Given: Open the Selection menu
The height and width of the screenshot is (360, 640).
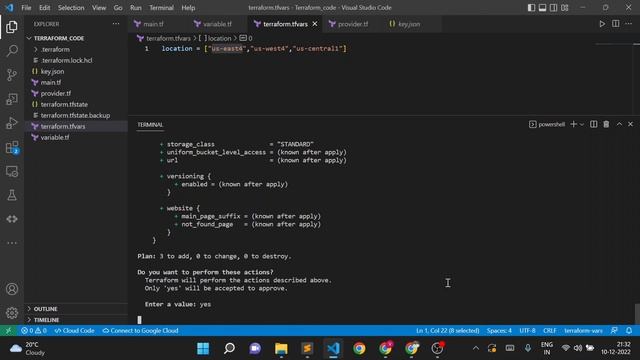Looking at the screenshot, I should click(x=71, y=8).
